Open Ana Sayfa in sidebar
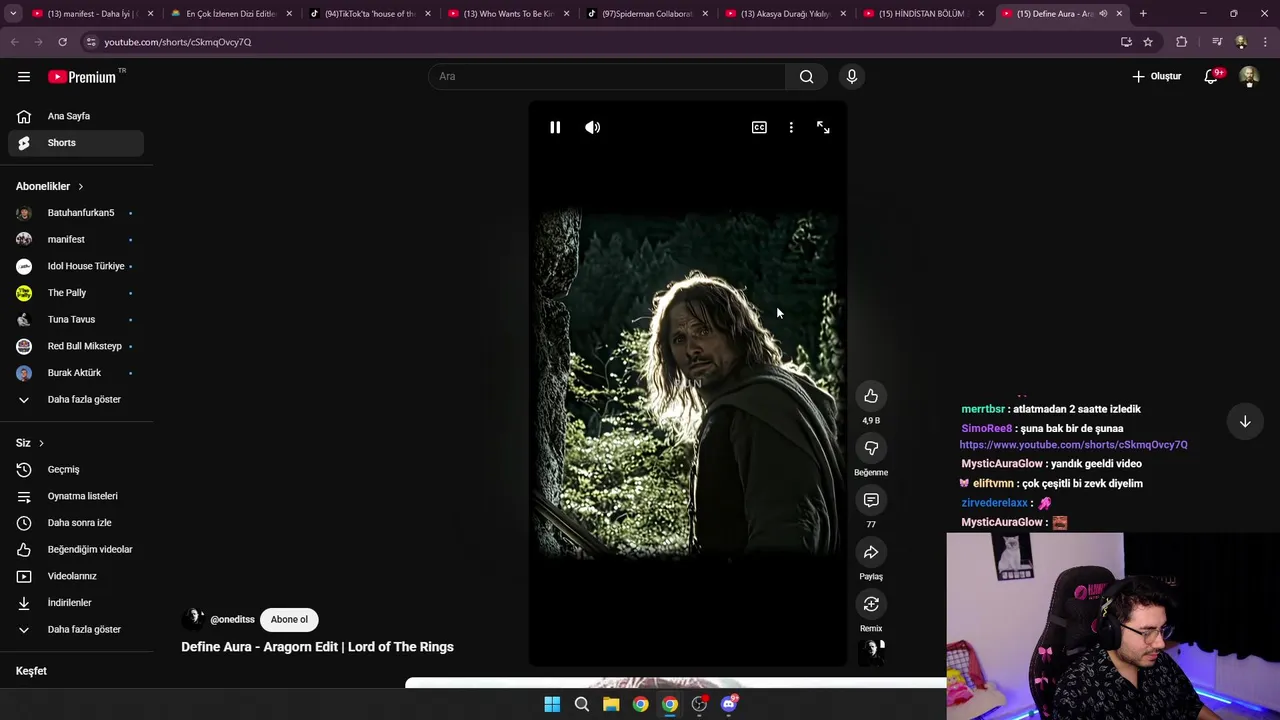 (x=76, y=116)
